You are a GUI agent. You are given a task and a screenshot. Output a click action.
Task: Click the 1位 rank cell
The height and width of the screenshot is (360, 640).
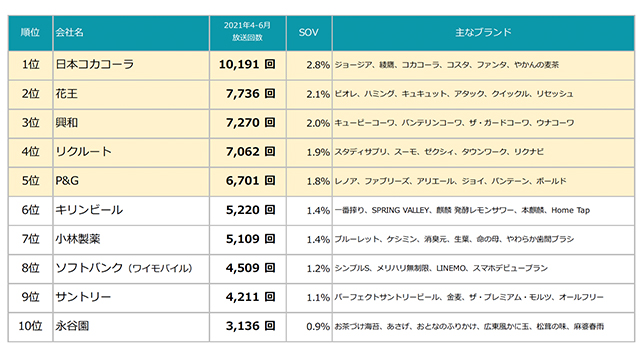click(x=31, y=64)
